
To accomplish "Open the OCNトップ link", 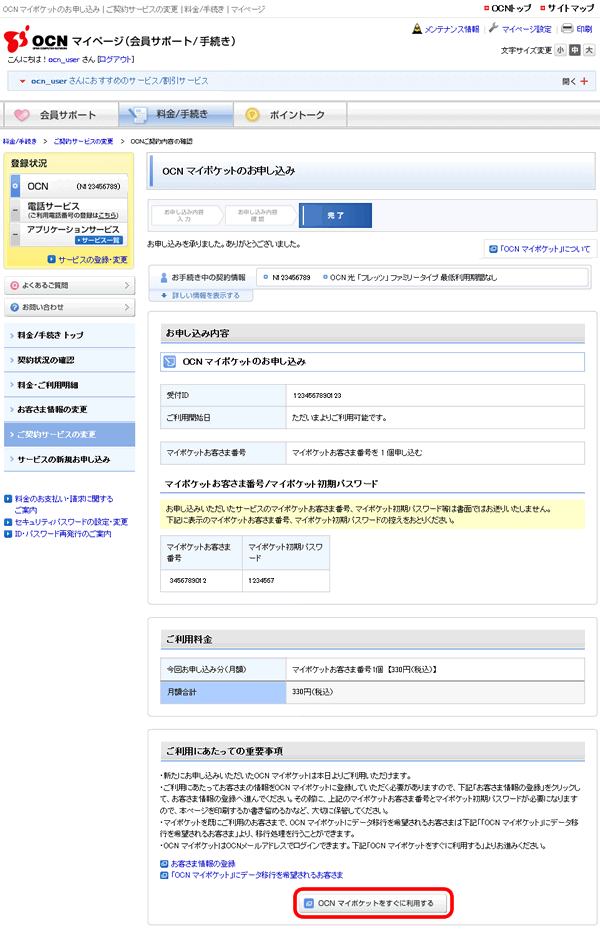I will (x=507, y=8).
